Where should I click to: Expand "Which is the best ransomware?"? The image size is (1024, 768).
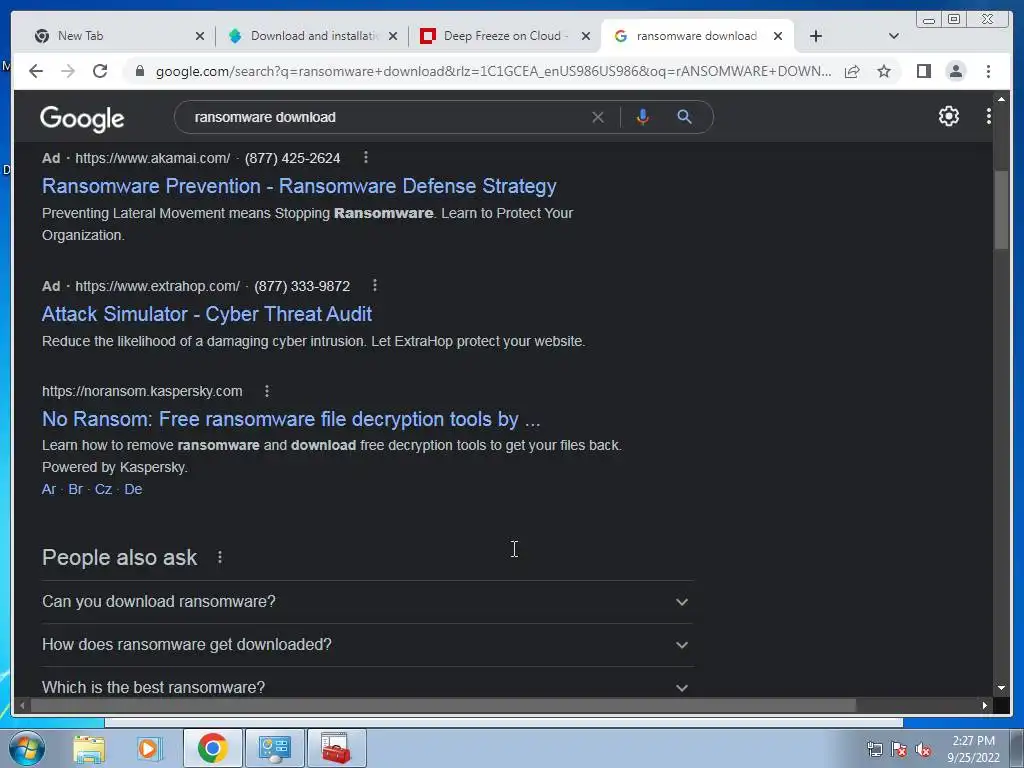(x=366, y=687)
